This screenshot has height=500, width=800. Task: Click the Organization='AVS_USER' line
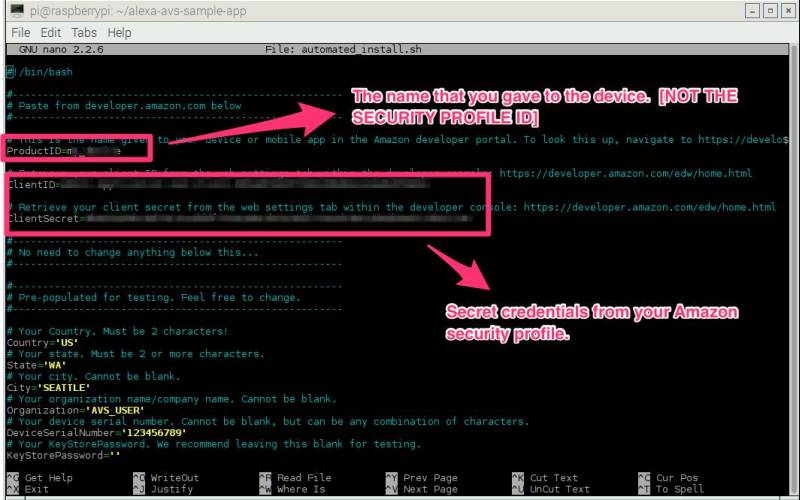pos(76,410)
